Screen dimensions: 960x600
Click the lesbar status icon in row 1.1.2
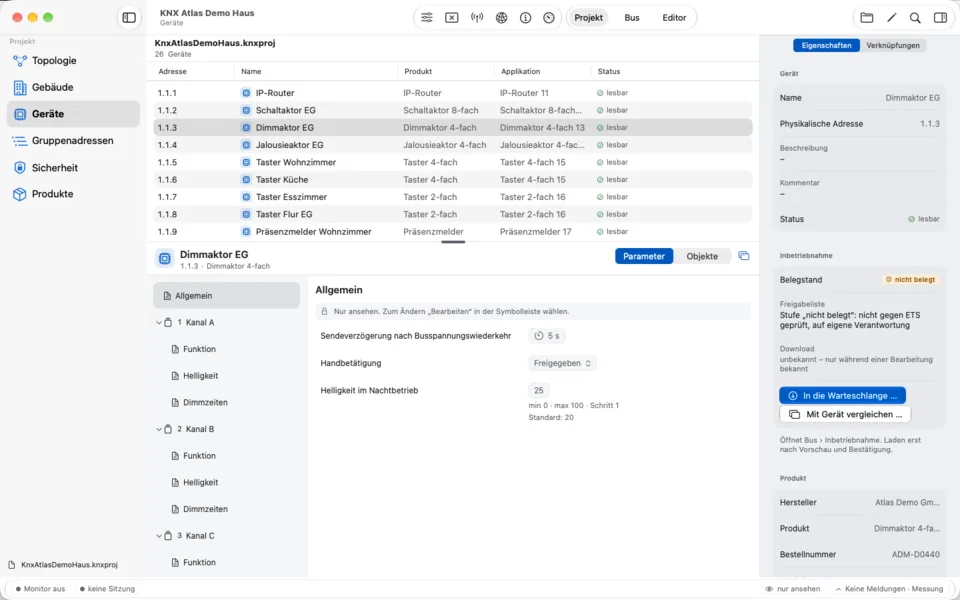tap(600, 110)
